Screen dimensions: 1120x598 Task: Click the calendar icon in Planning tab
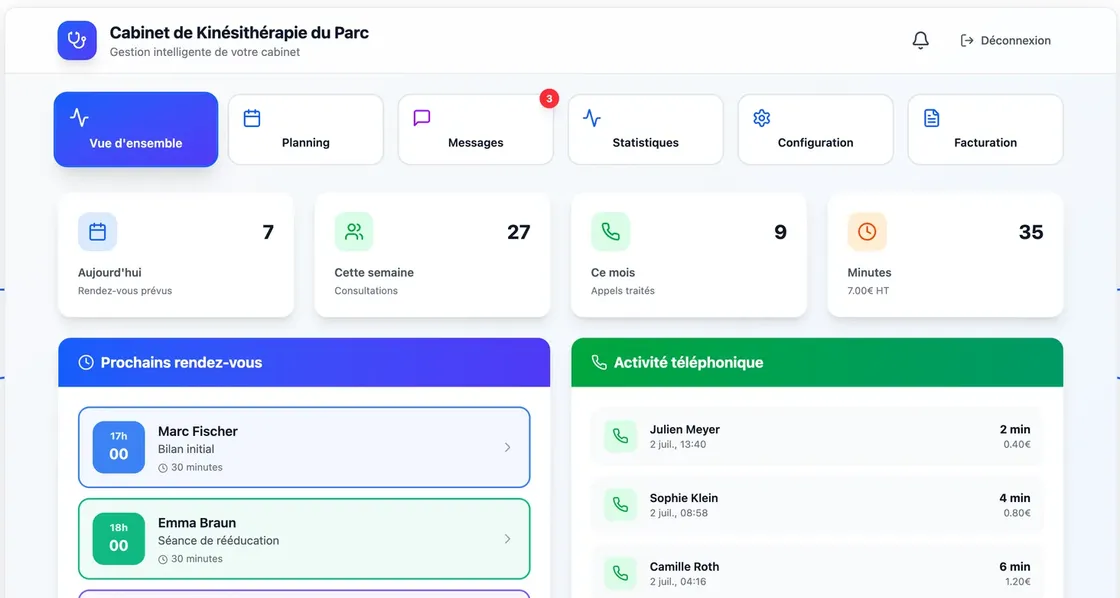(x=251, y=118)
